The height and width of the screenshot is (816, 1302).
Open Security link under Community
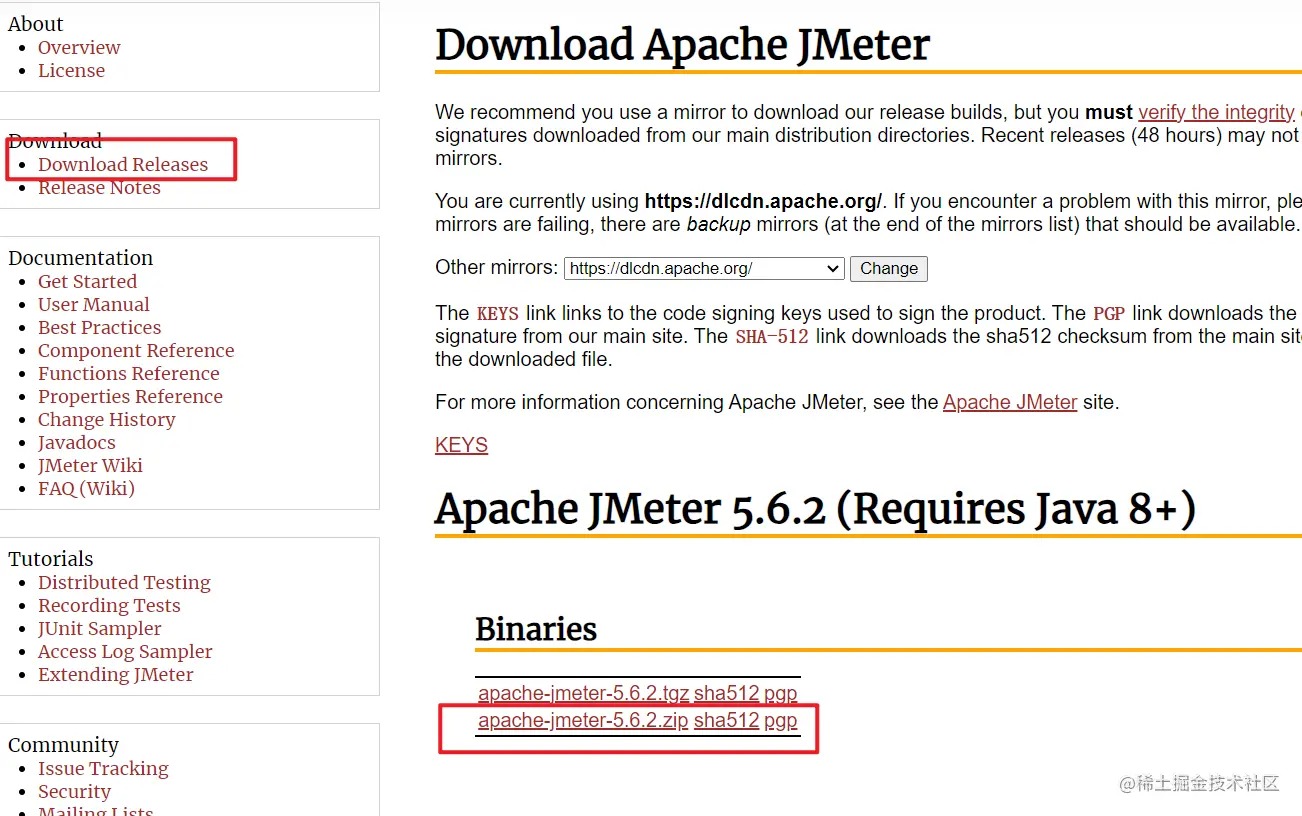[74, 792]
